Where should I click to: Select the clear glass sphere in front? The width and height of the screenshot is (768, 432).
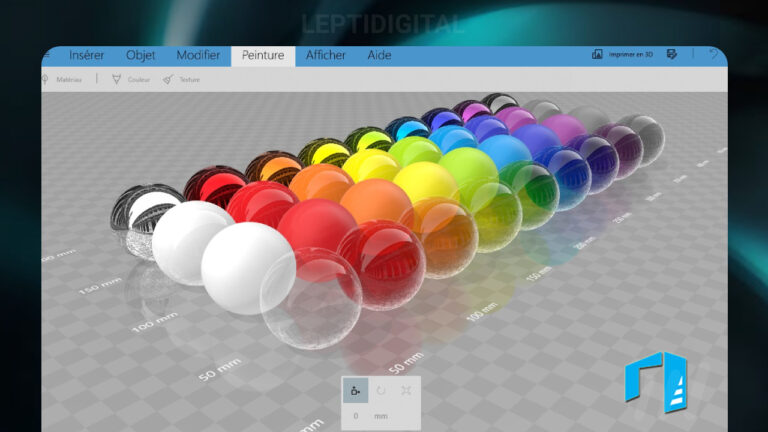click(x=312, y=300)
